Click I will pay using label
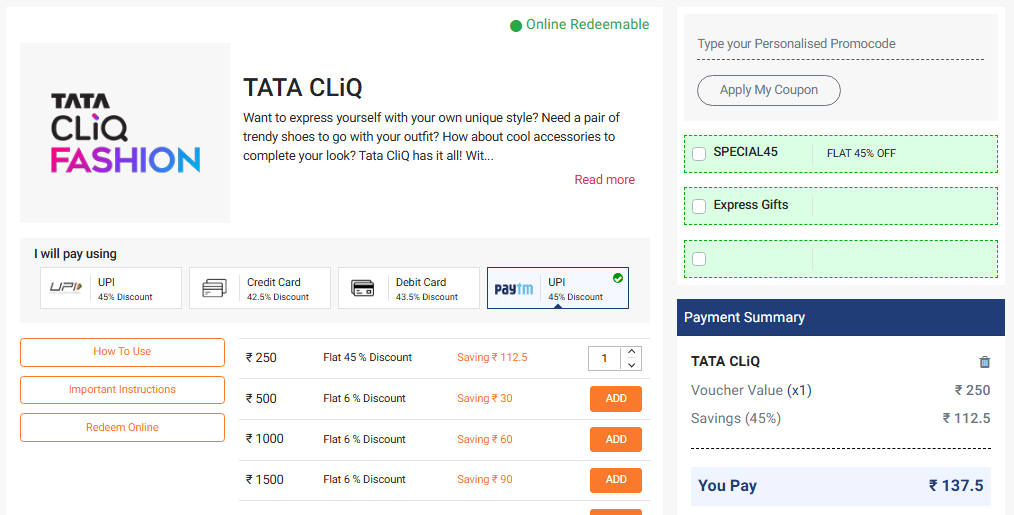The image size is (1014, 515). (x=75, y=254)
